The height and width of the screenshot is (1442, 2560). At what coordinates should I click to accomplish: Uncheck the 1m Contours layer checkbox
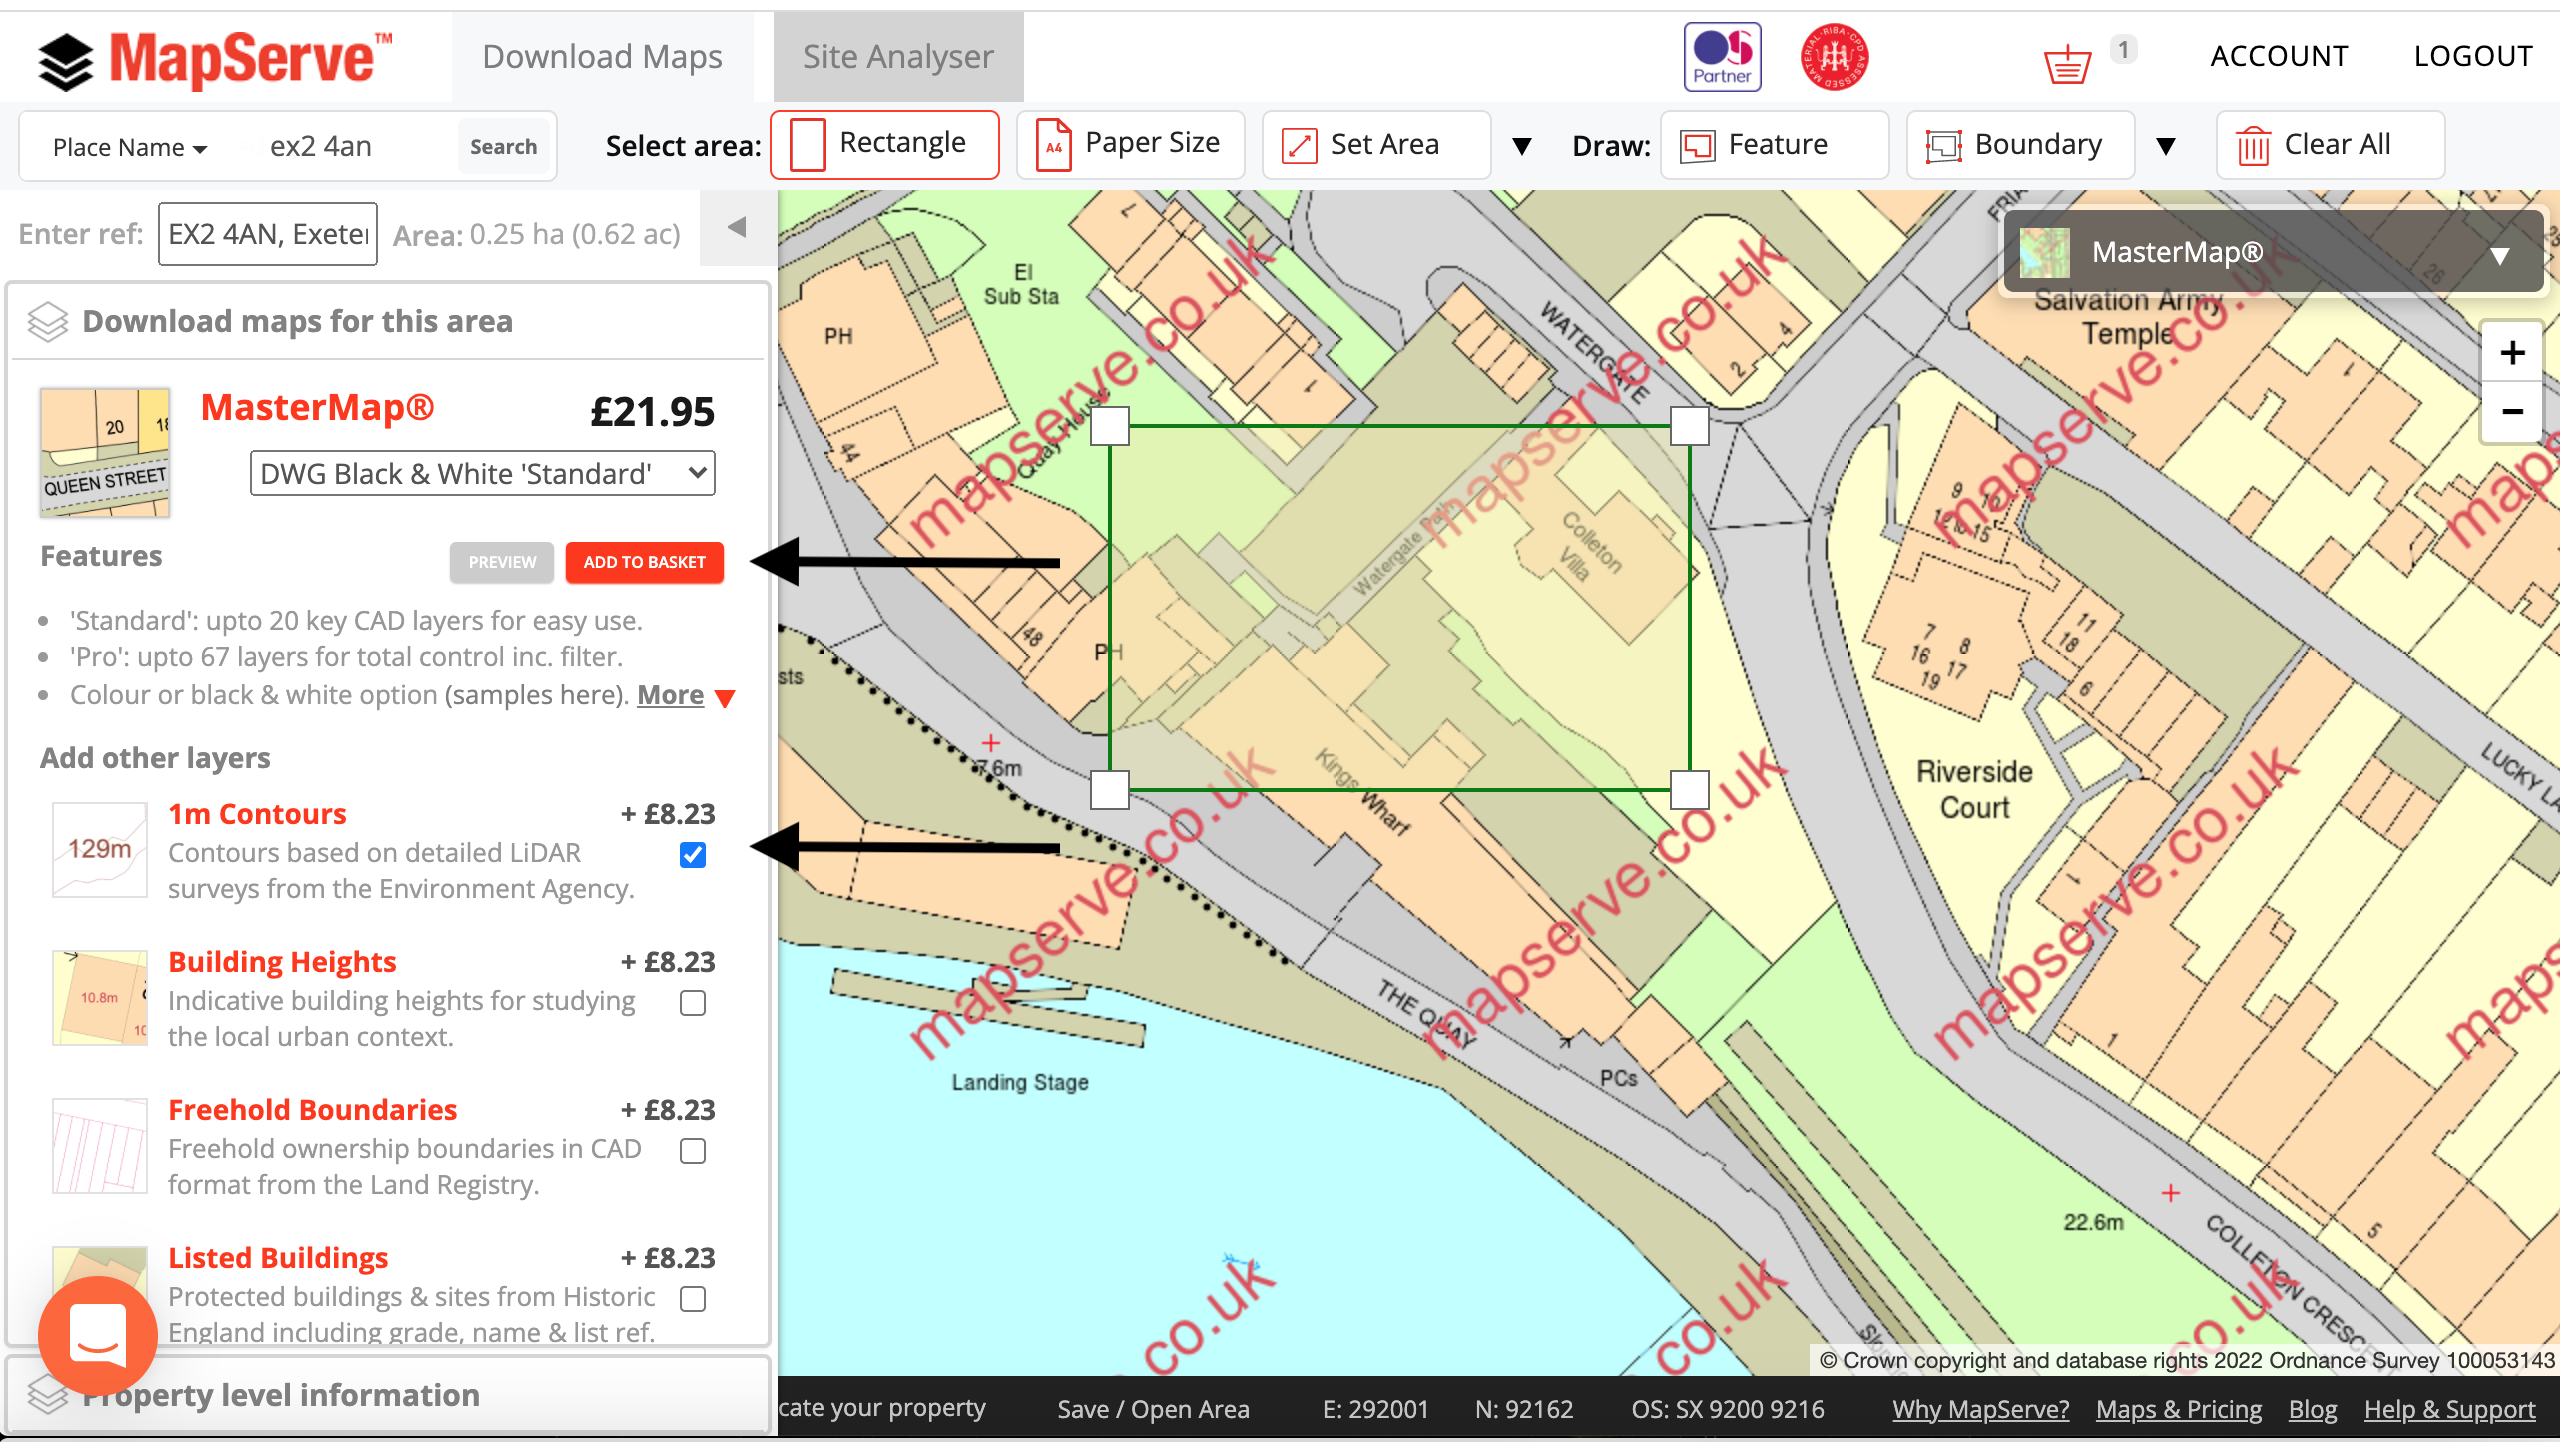pyautogui.click(x=693, y=855)
